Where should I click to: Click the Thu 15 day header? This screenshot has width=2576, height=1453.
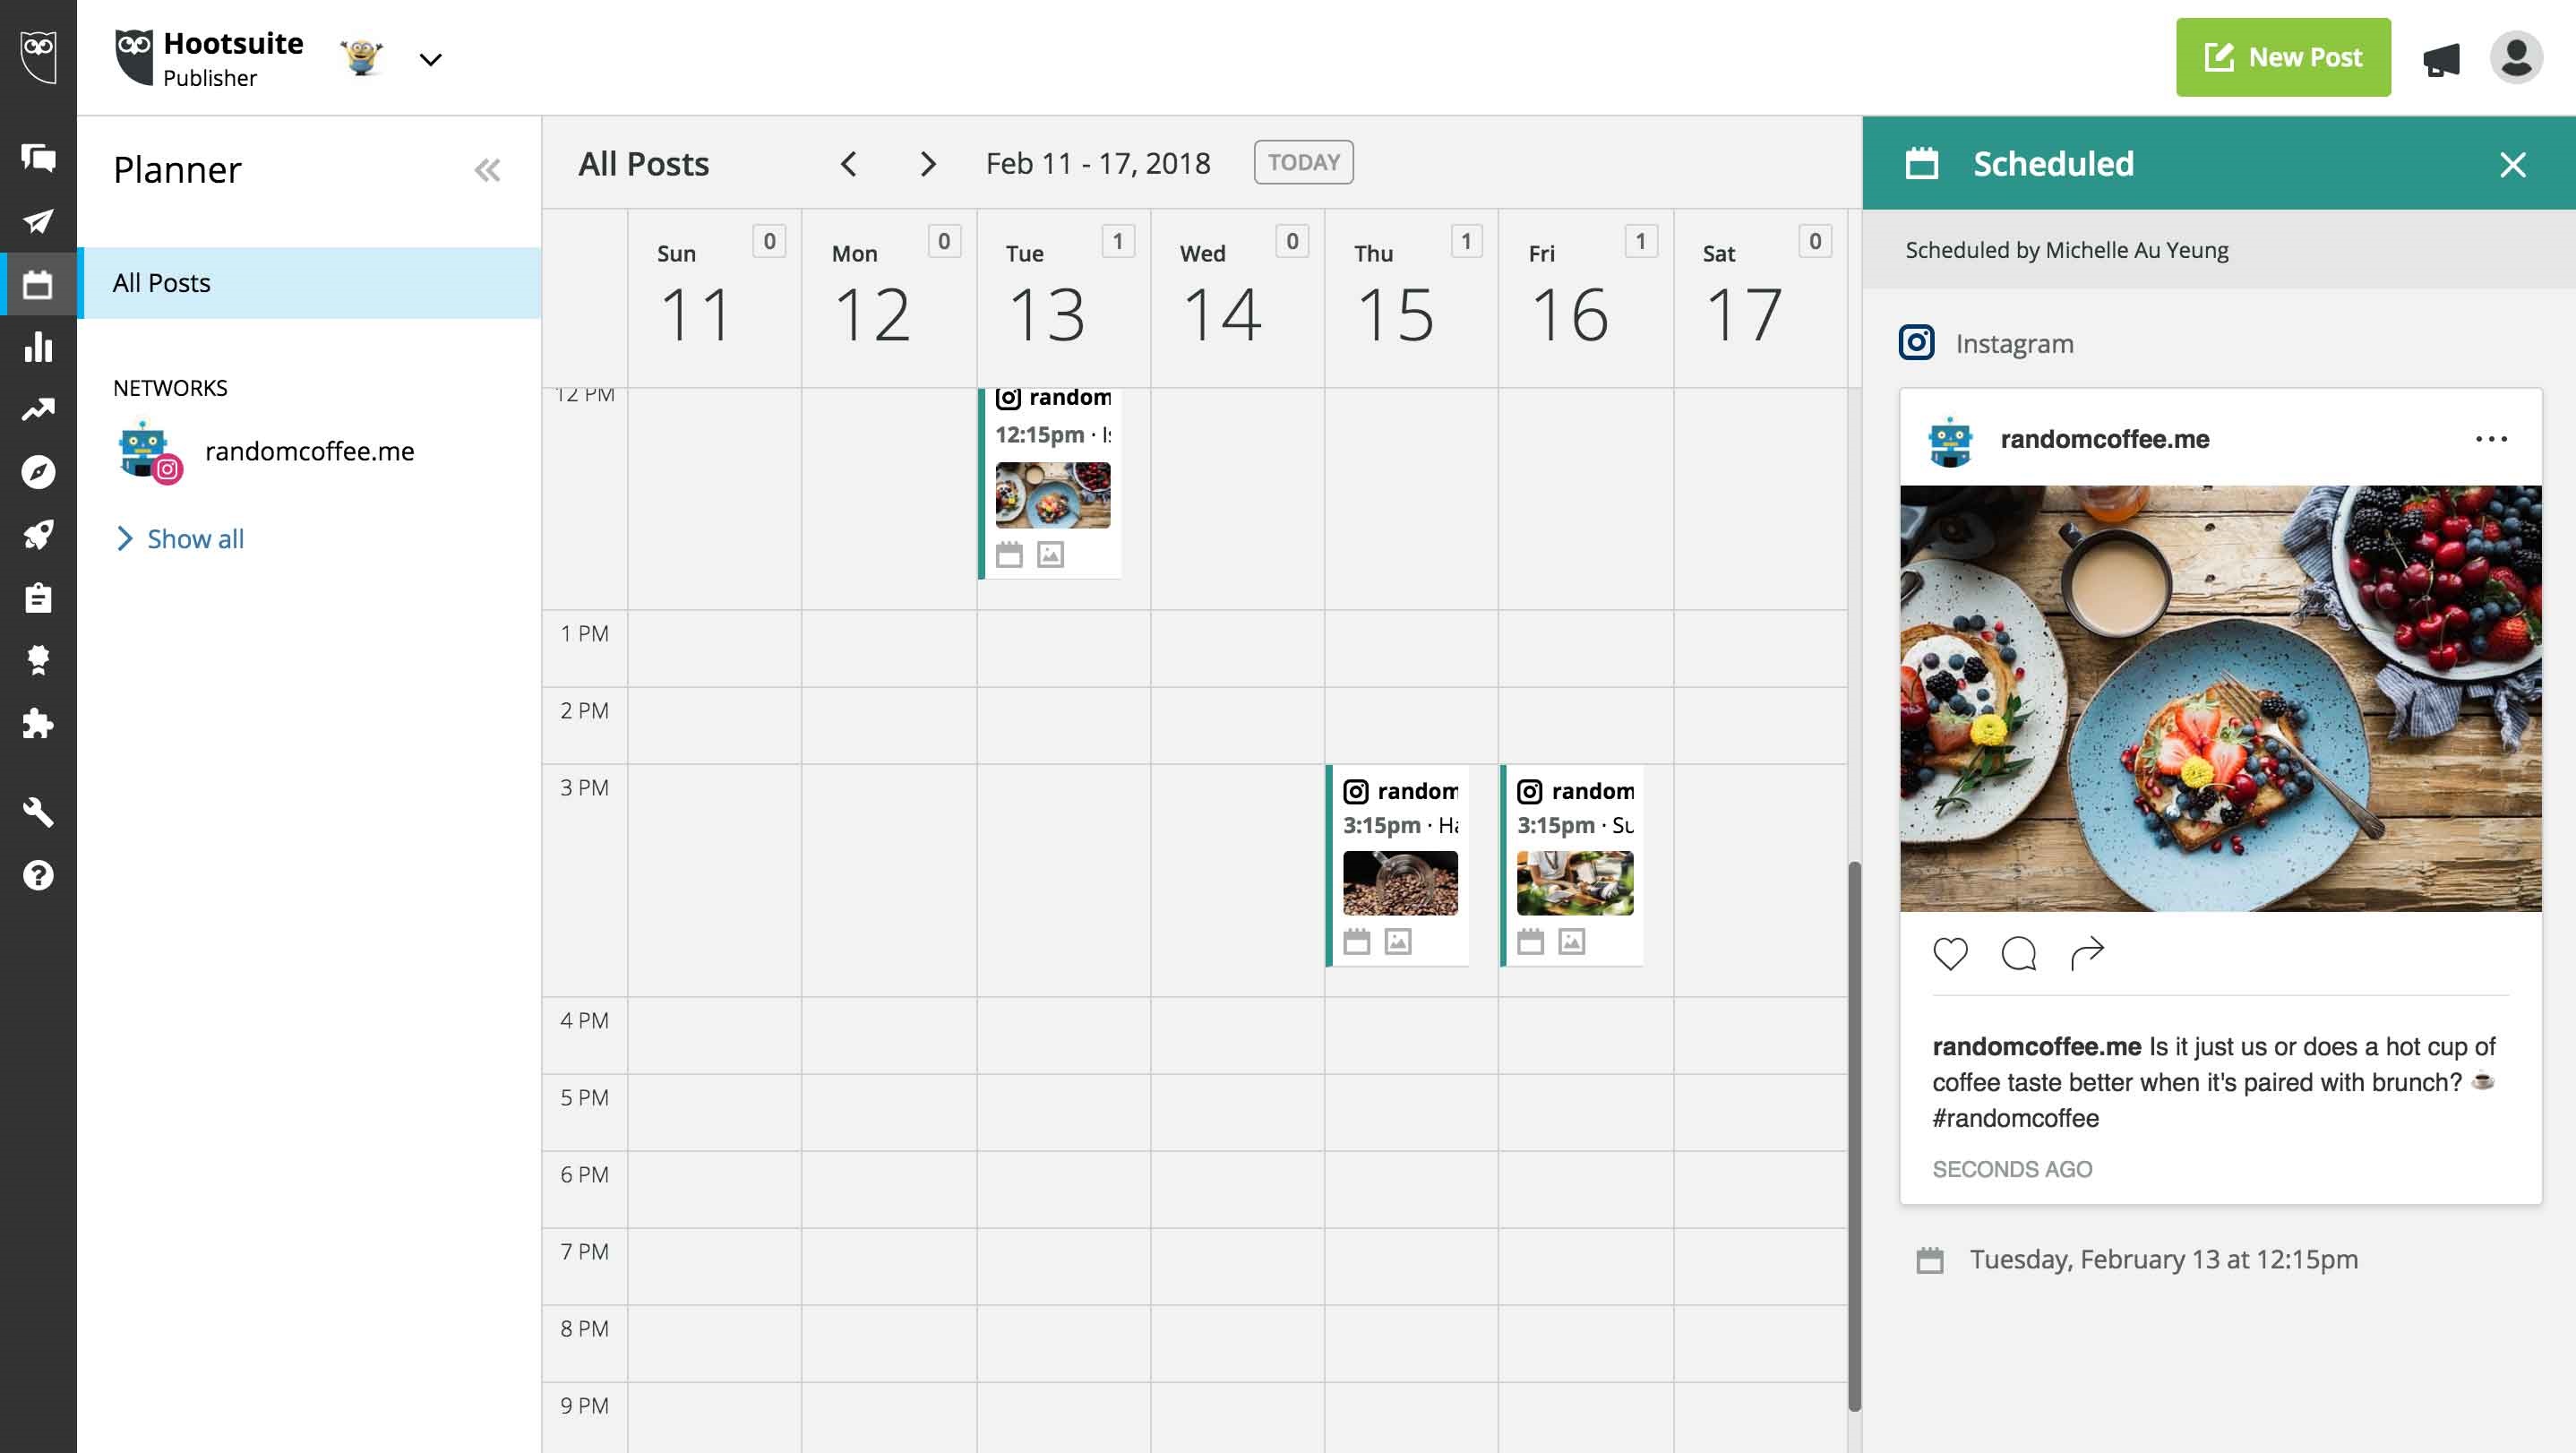point(1411,298)
